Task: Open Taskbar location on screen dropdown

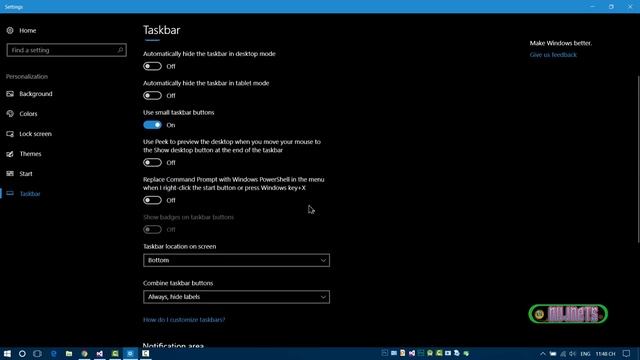Action: point(236,260)
